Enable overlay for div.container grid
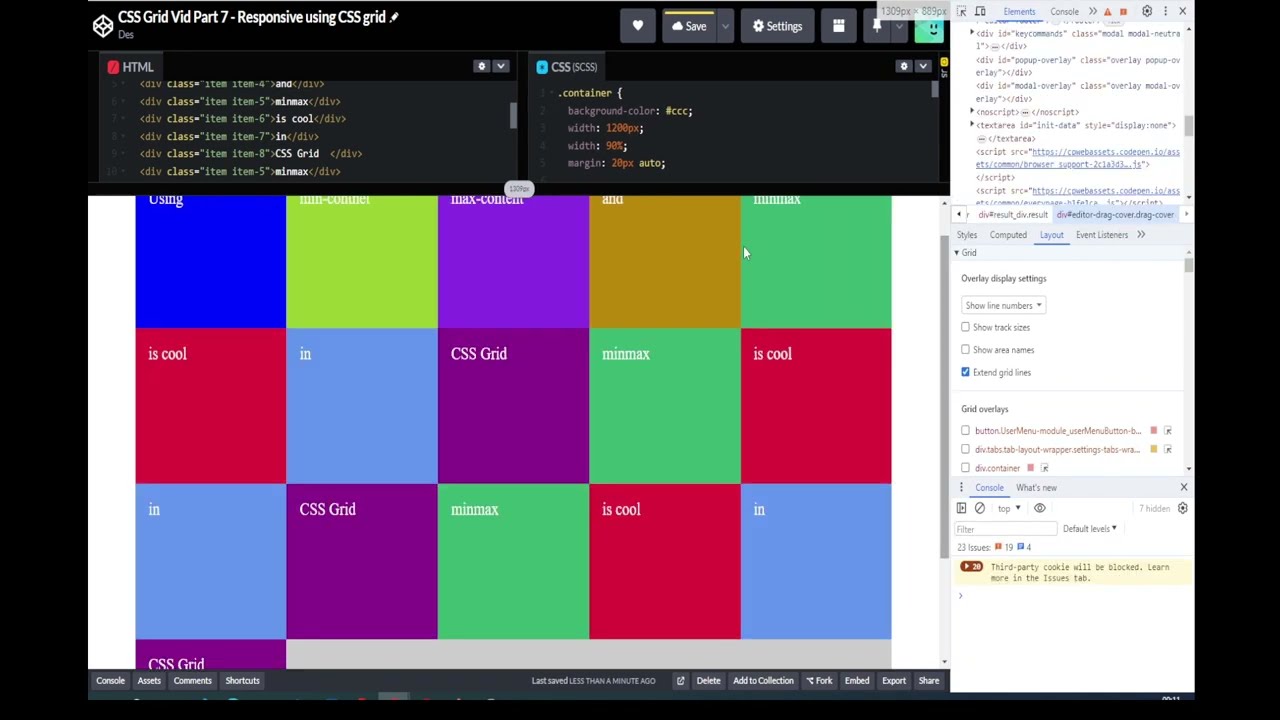Image resolution: width=1280 pixels, height=720 pixels. 965,468
